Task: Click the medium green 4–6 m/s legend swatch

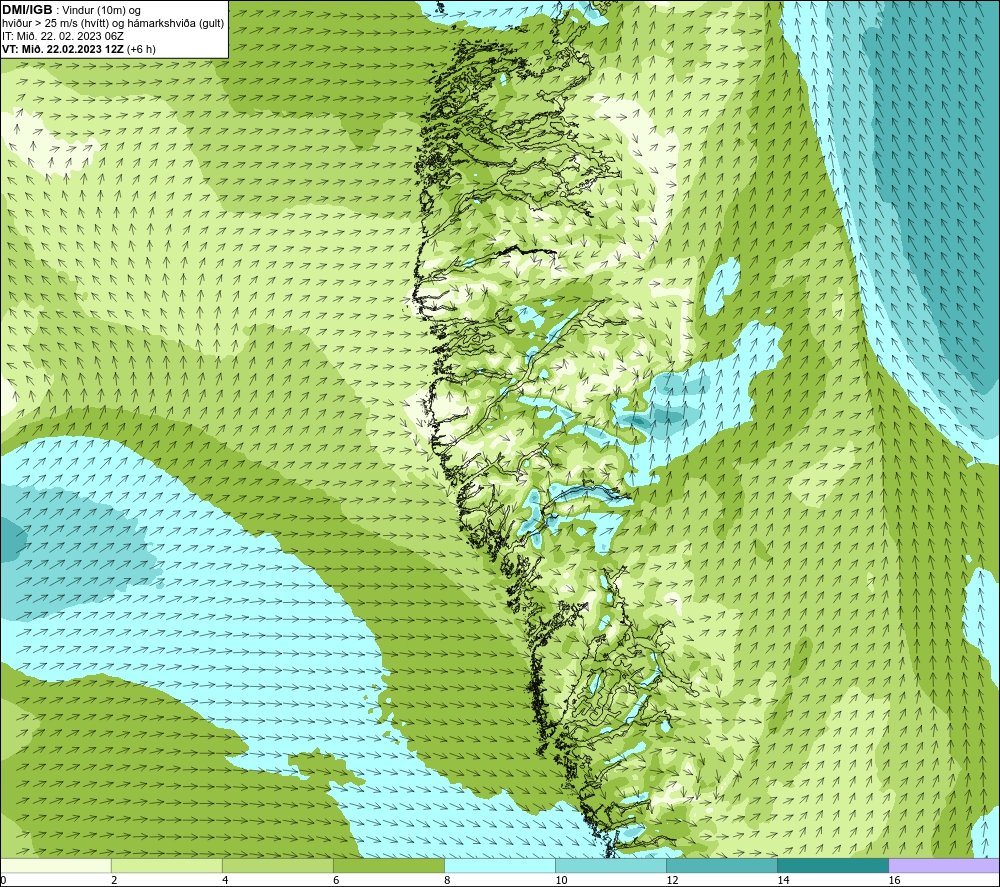Action: 278,865
